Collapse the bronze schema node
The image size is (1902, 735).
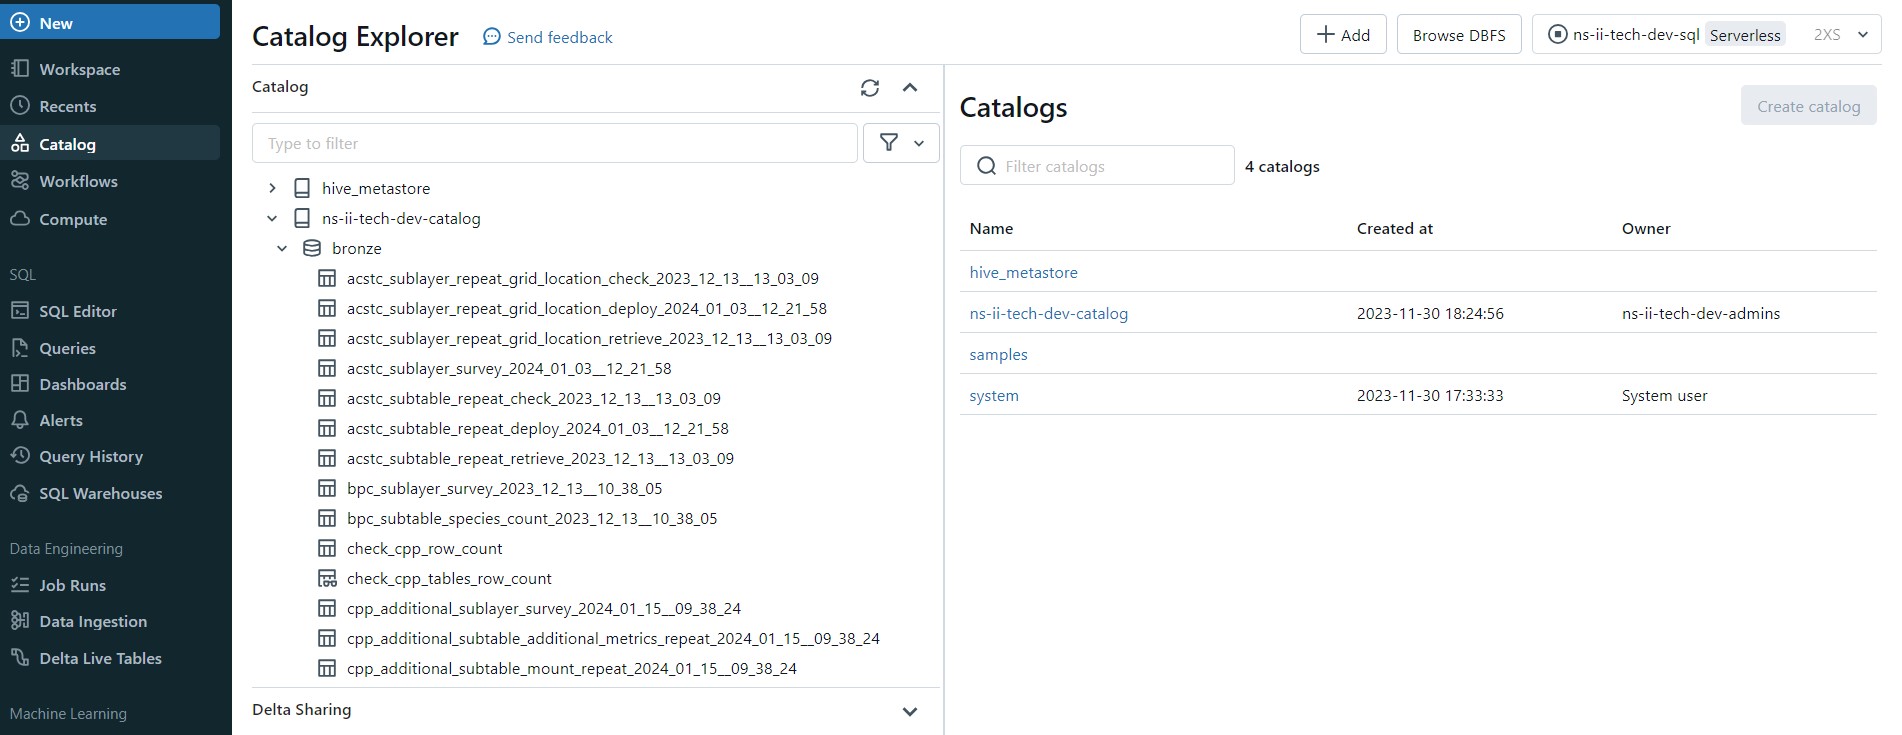(x=282, y=248)
